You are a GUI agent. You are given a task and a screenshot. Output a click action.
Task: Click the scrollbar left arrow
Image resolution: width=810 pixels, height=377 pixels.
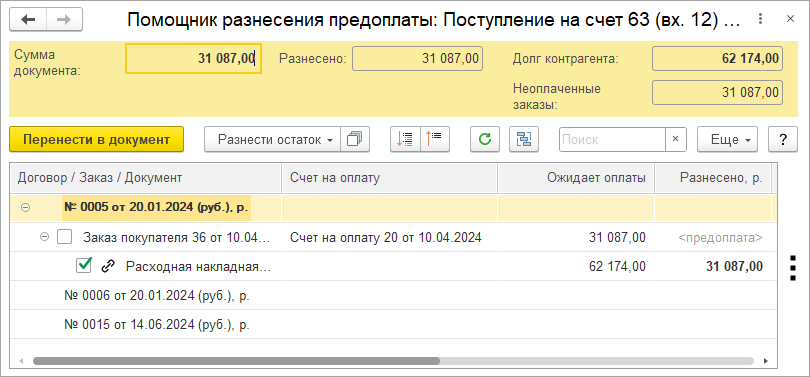coord(20,361)
